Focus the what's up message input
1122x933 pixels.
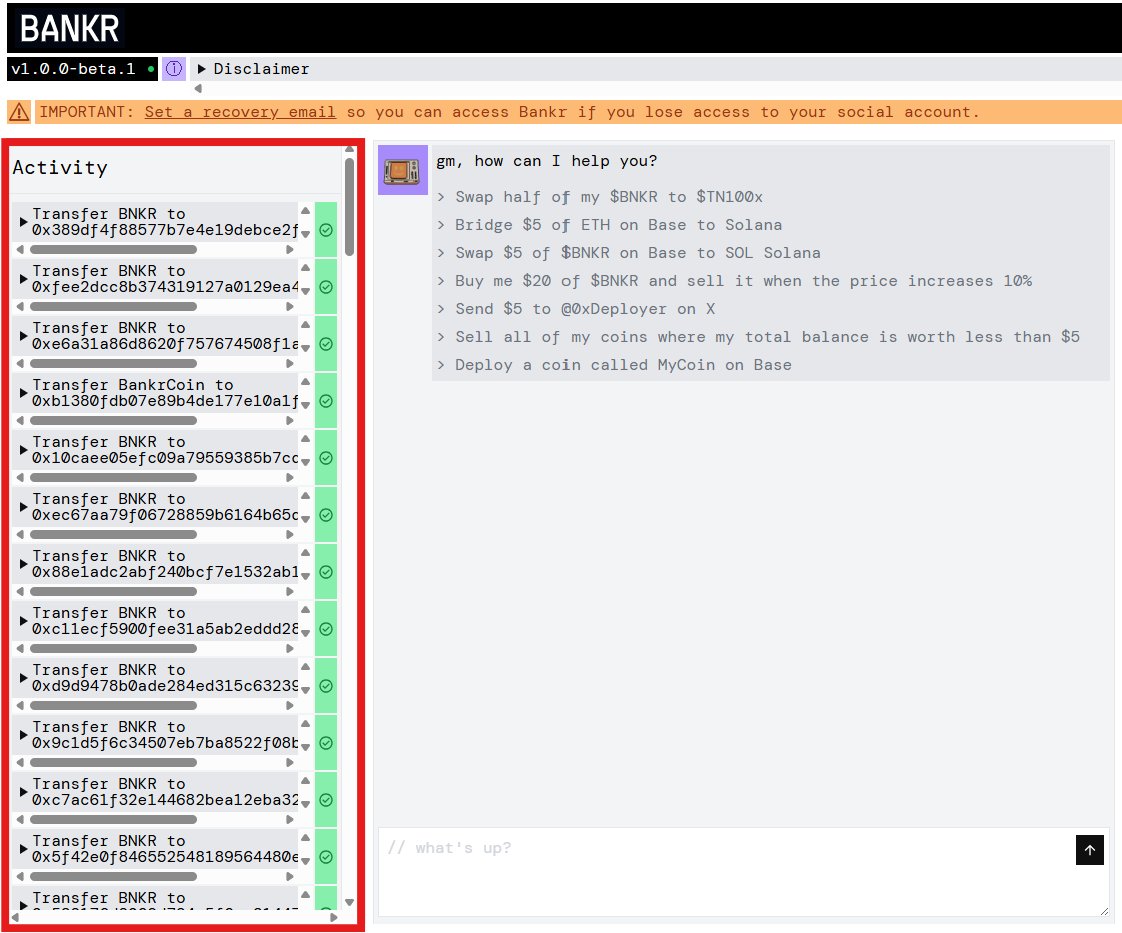pyautogui.click(x=743, y=872)
